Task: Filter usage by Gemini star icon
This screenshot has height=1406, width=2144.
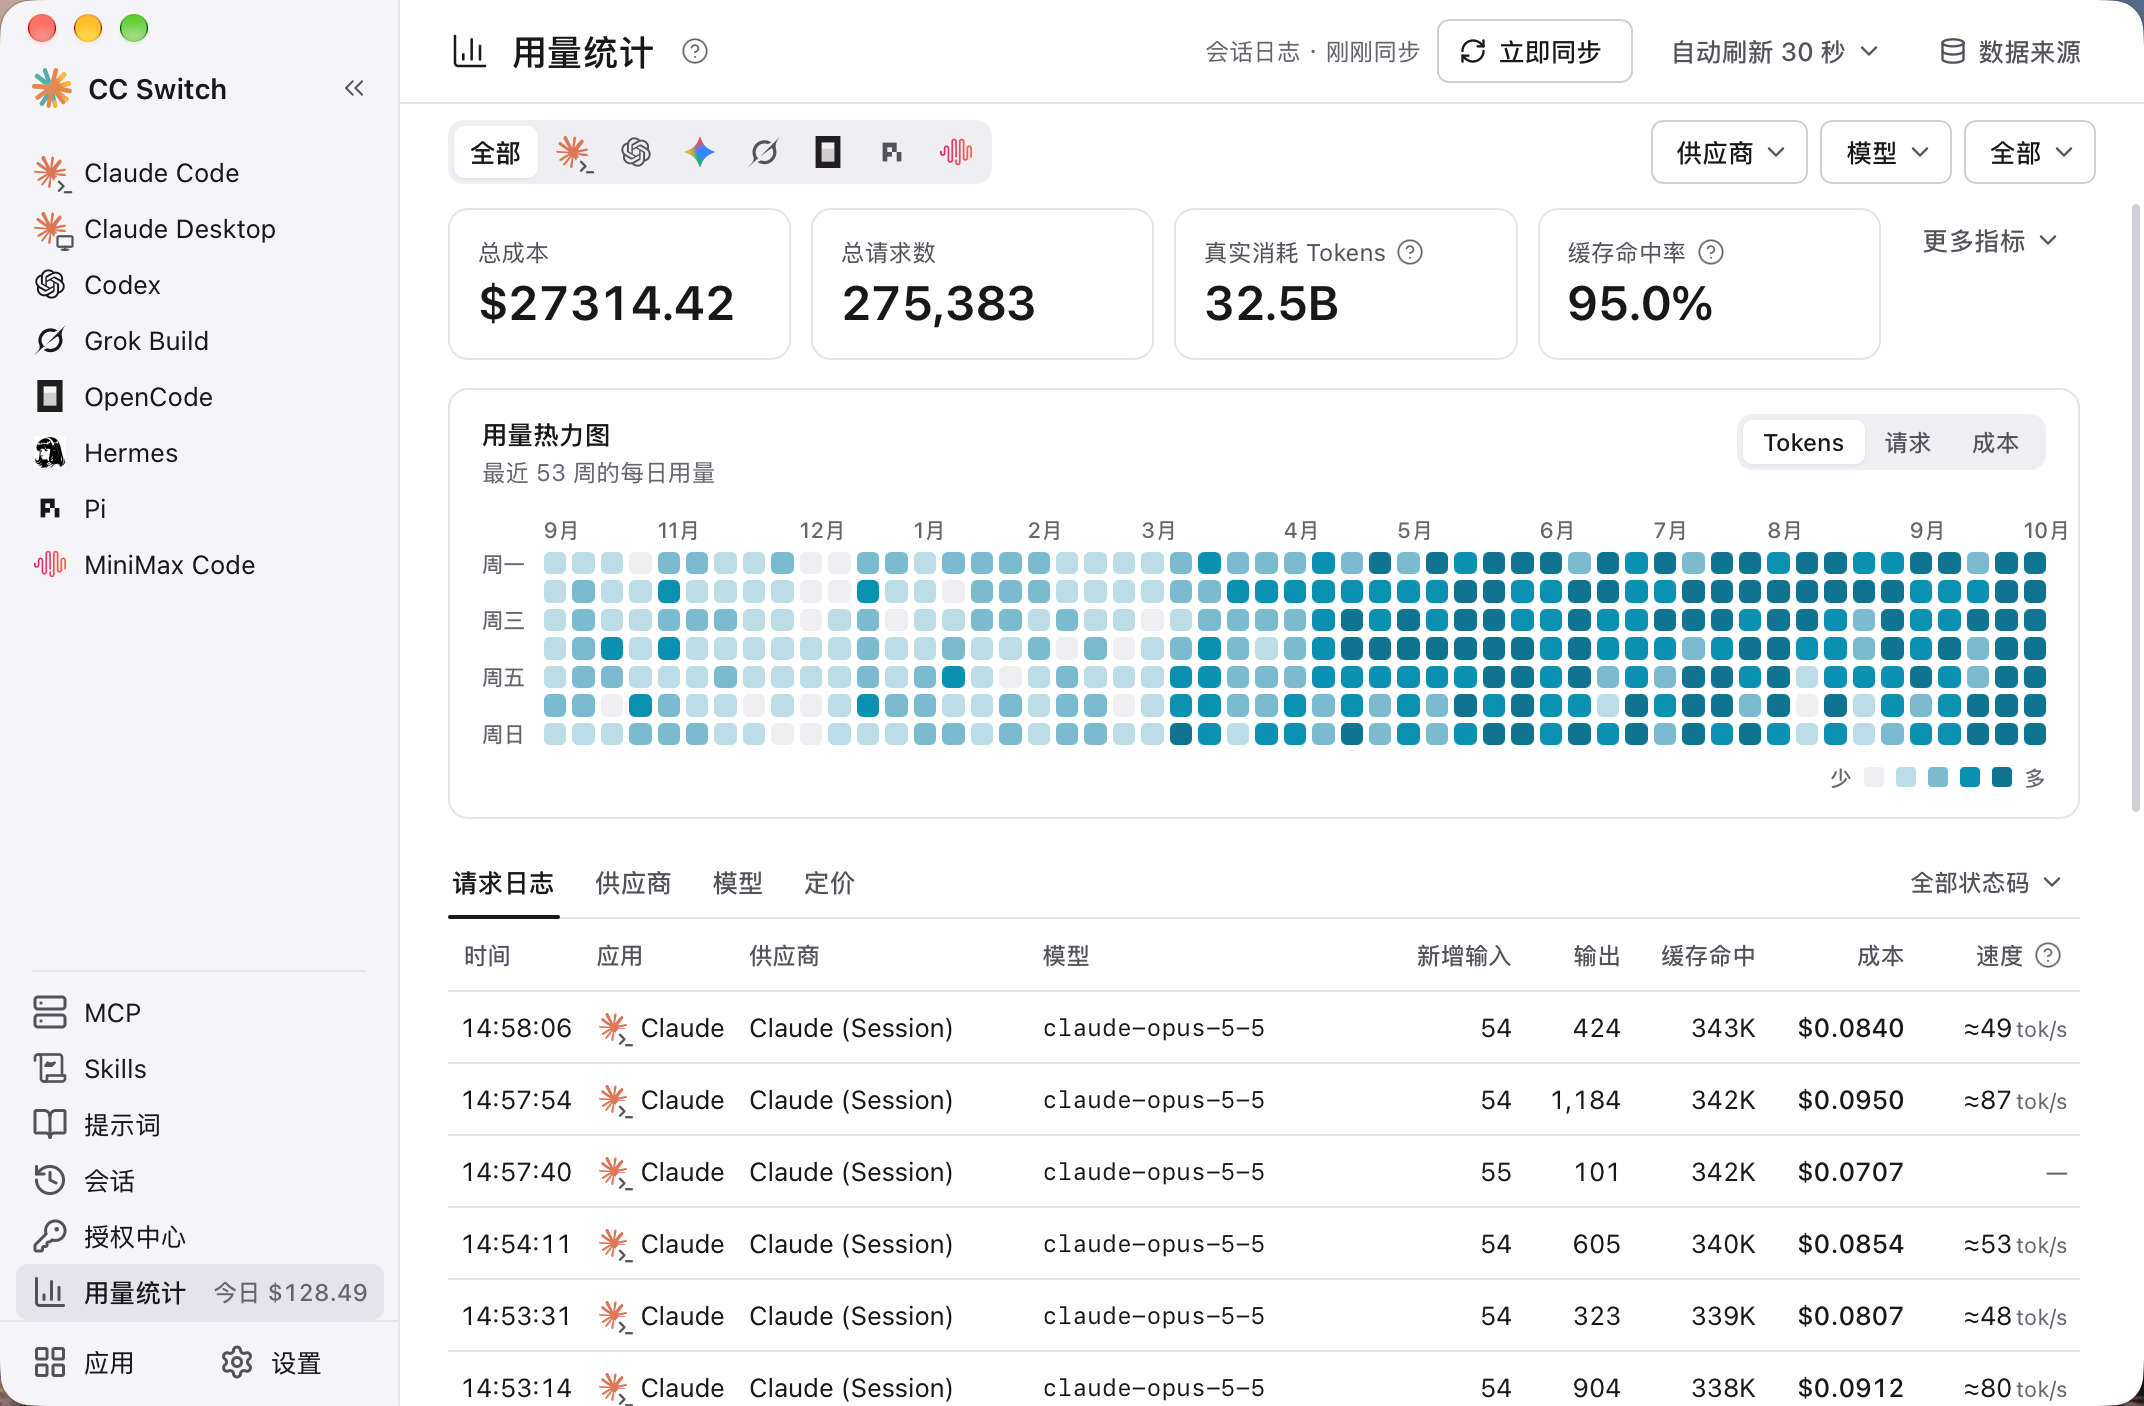Action: pos(700,153)
